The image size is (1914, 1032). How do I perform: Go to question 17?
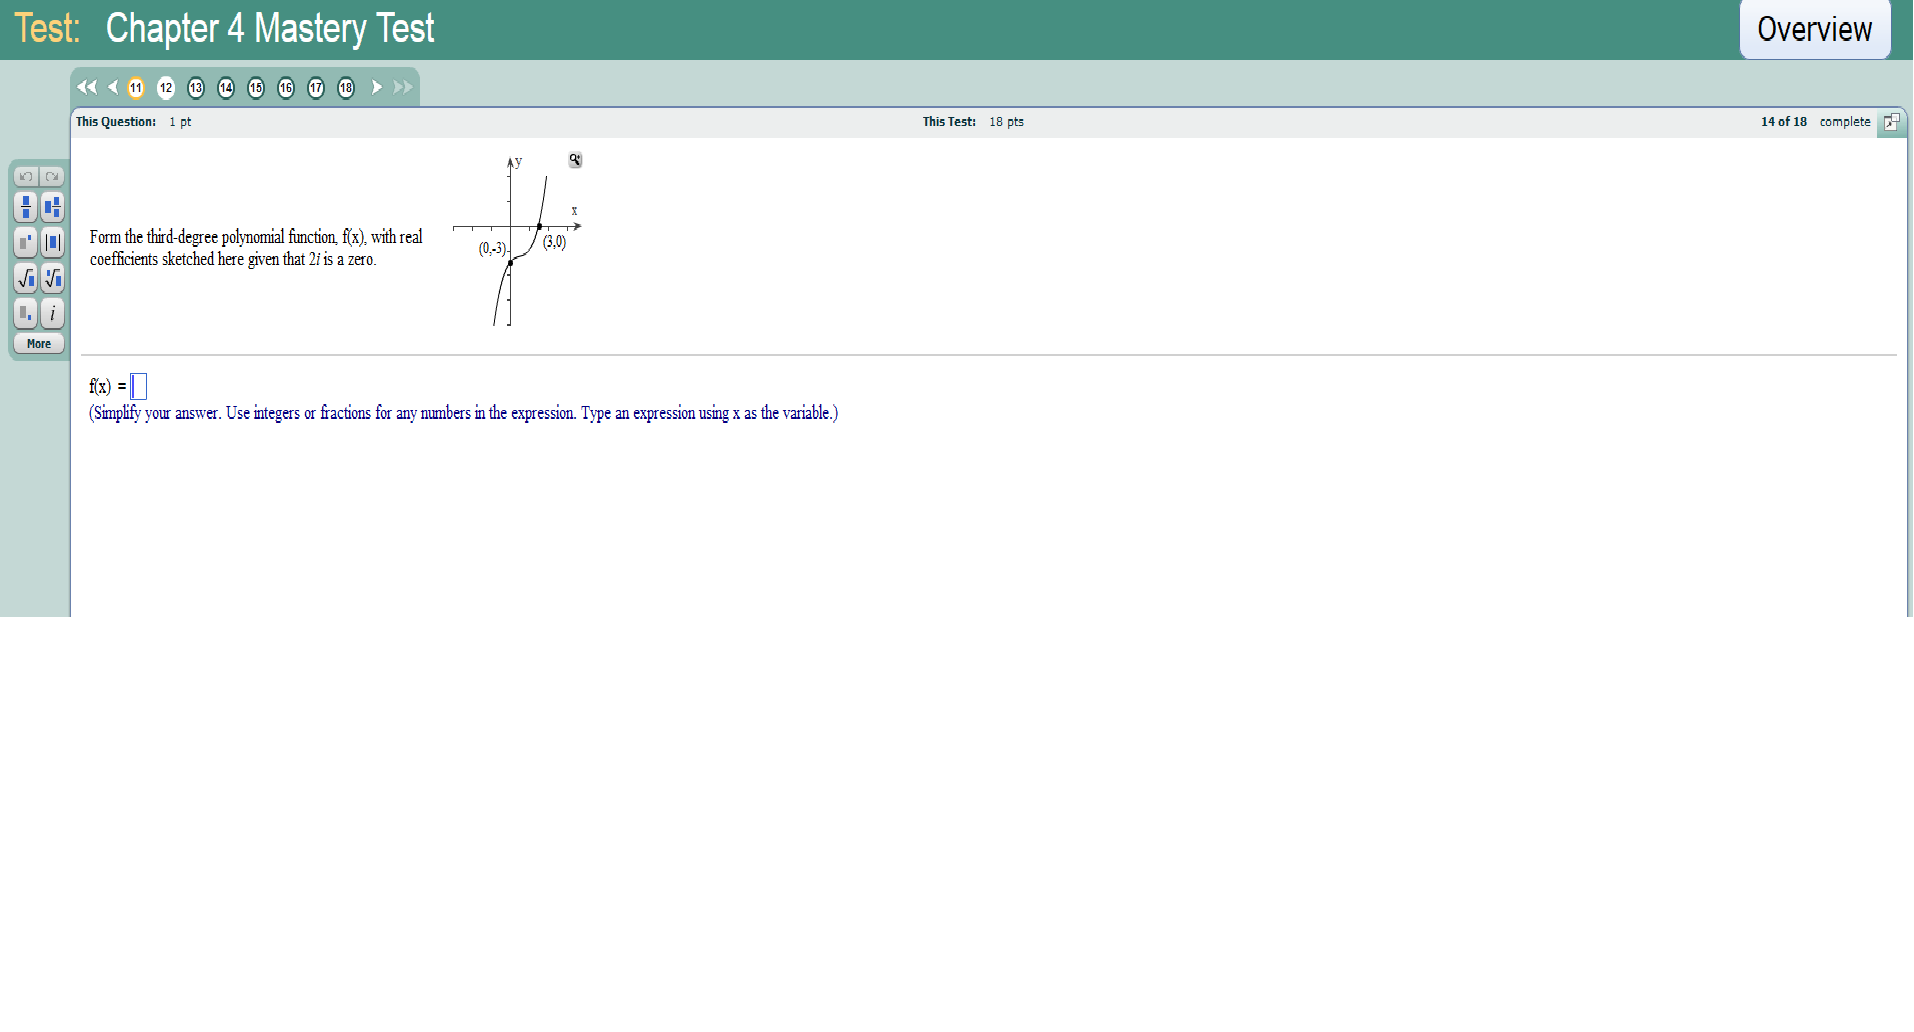tap(316, 88)
